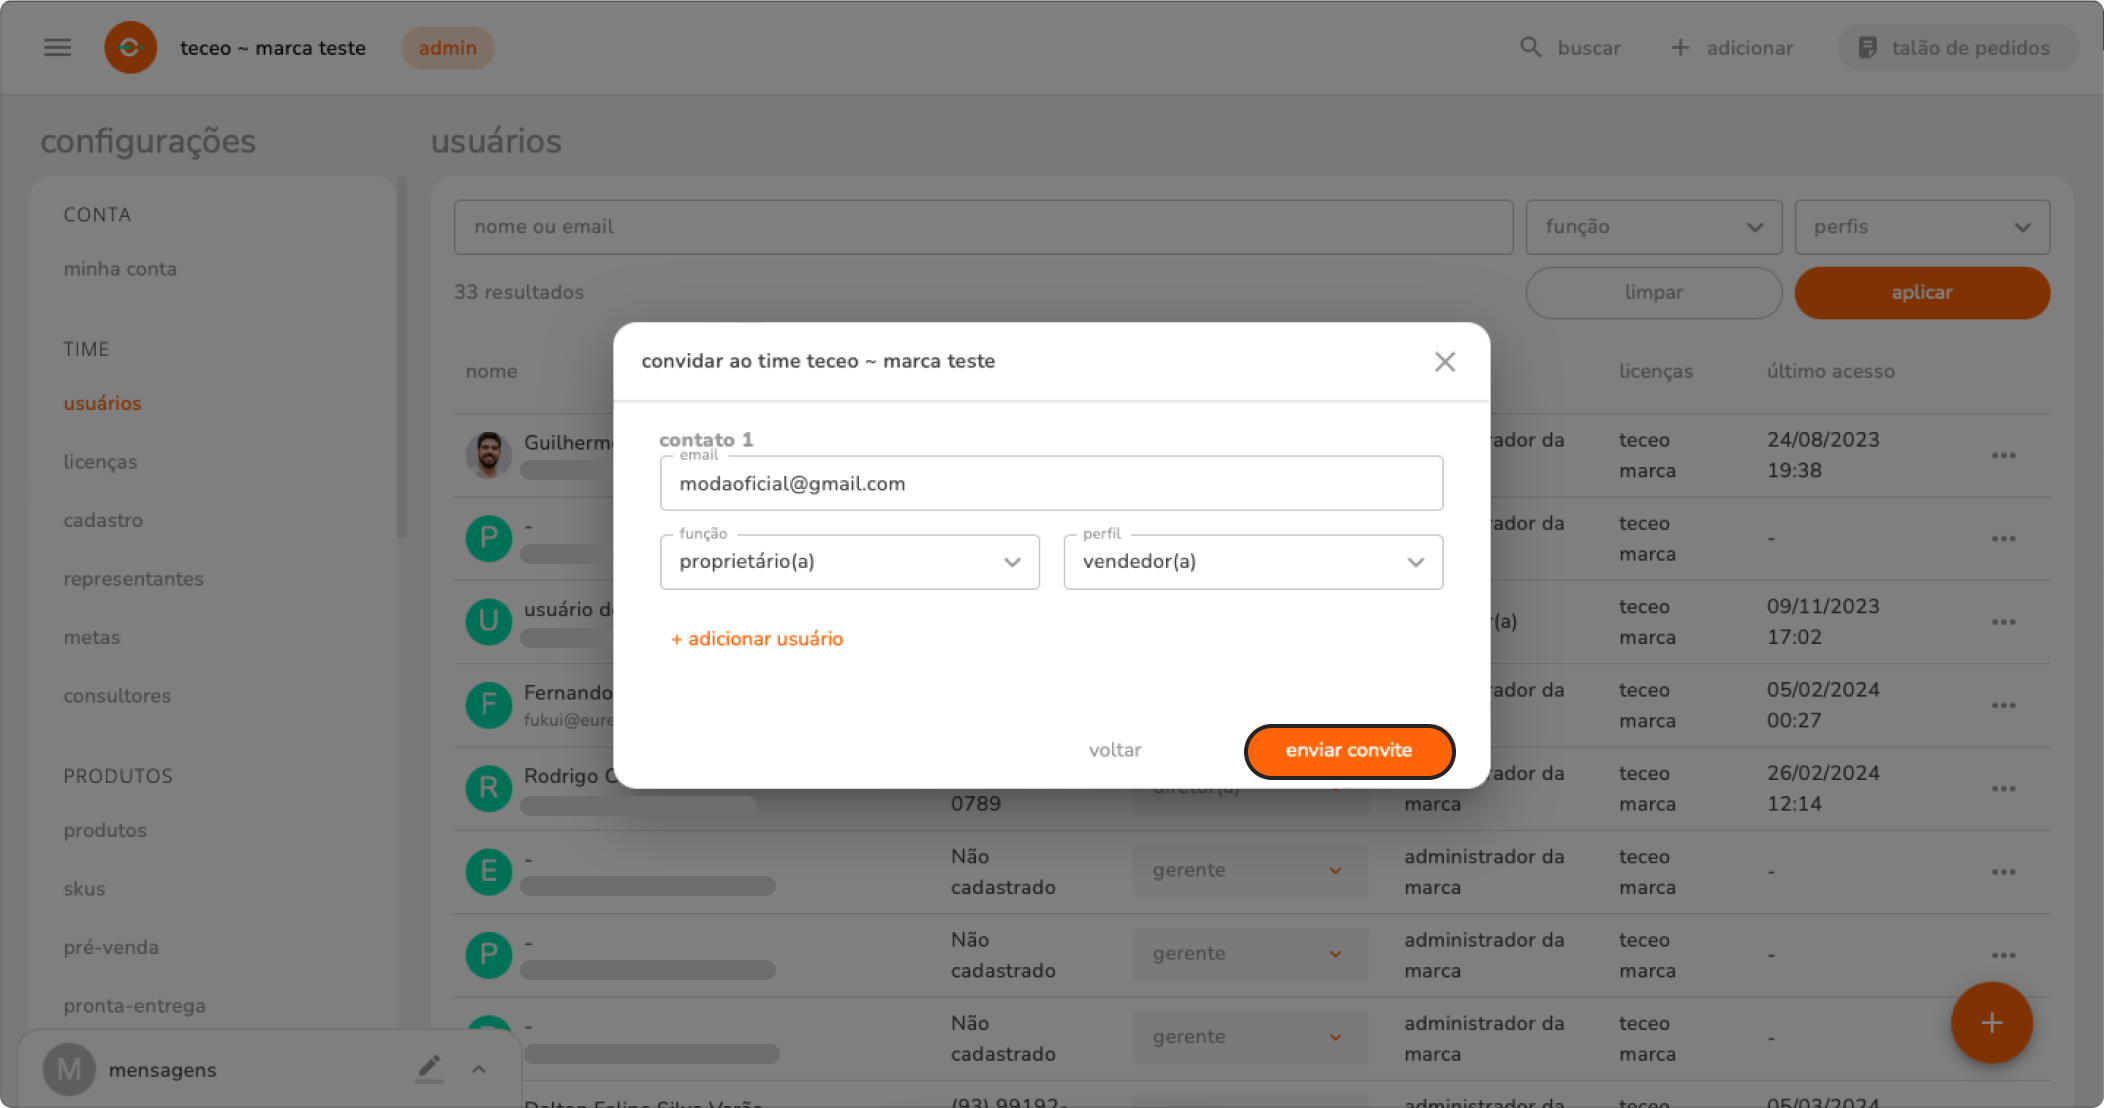The height and width of the screenshot is (1108, 2104).
Task: Open talão de pedidos receipt icon
Action: tap(1867, 47)
